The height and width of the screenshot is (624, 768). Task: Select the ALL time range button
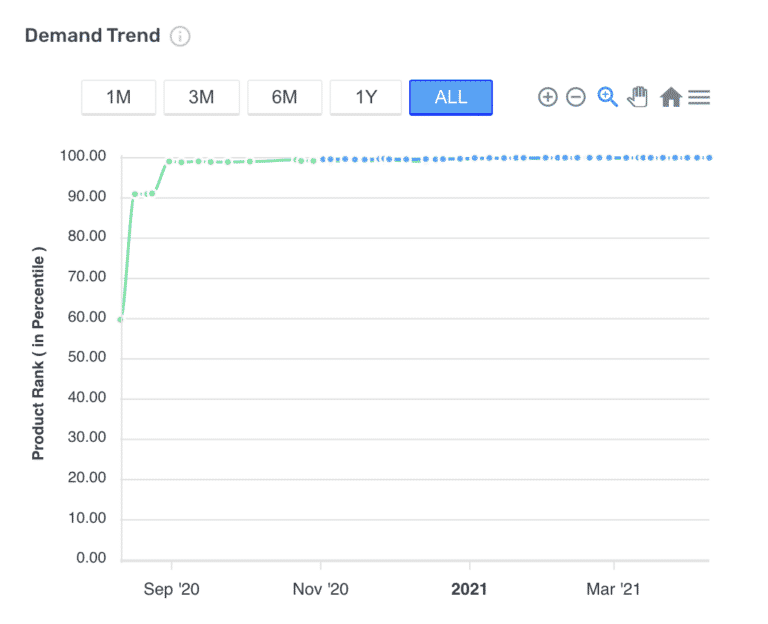point(450,97)
